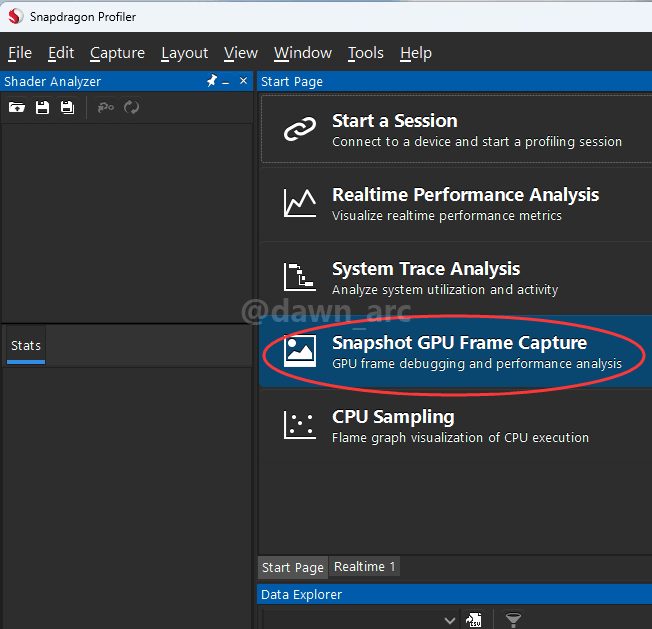Click the filter funnel icon in Data Explorer
This screenshot has width=652, height=629.
(x=513, y=620)
